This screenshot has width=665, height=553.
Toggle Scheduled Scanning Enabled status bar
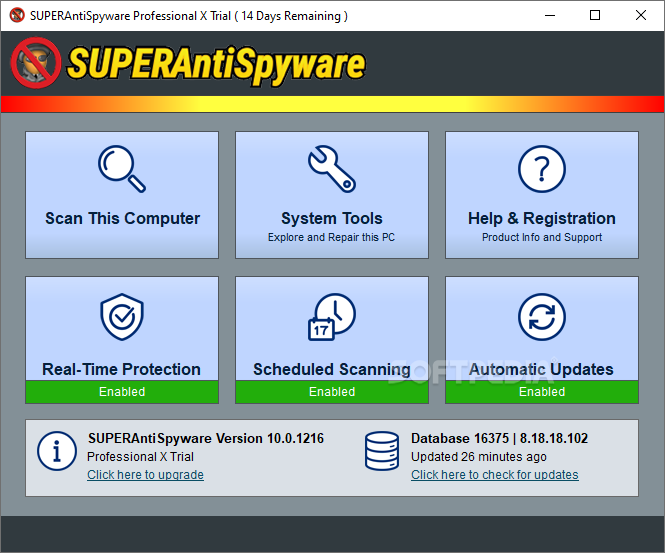(x=332, y=391)
